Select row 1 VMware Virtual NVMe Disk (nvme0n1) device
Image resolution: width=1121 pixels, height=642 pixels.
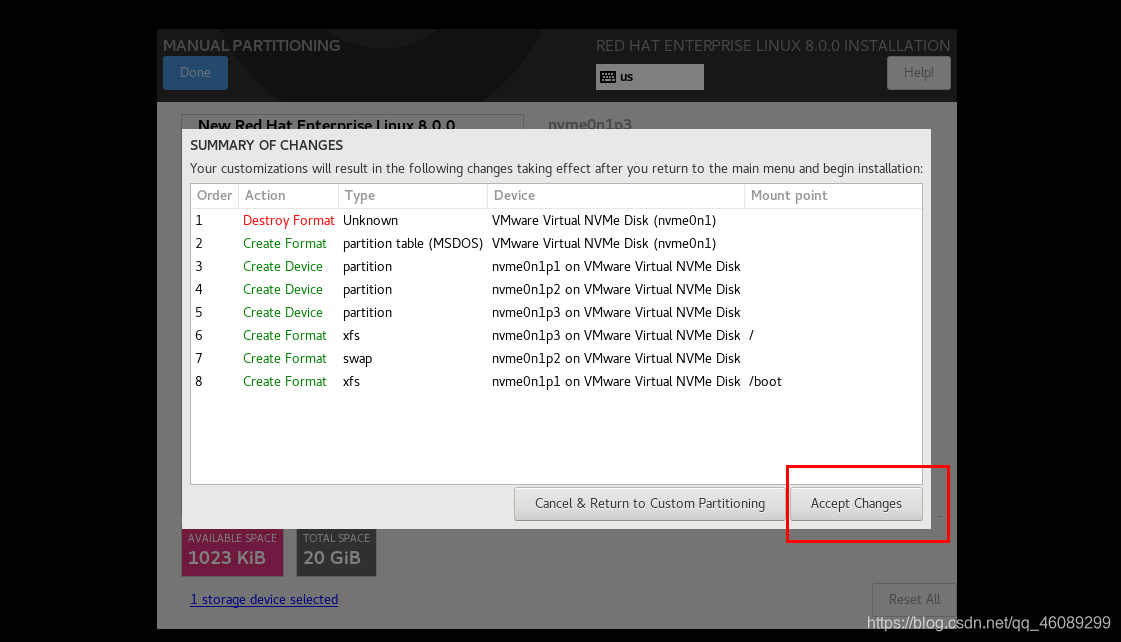point(603,220)
